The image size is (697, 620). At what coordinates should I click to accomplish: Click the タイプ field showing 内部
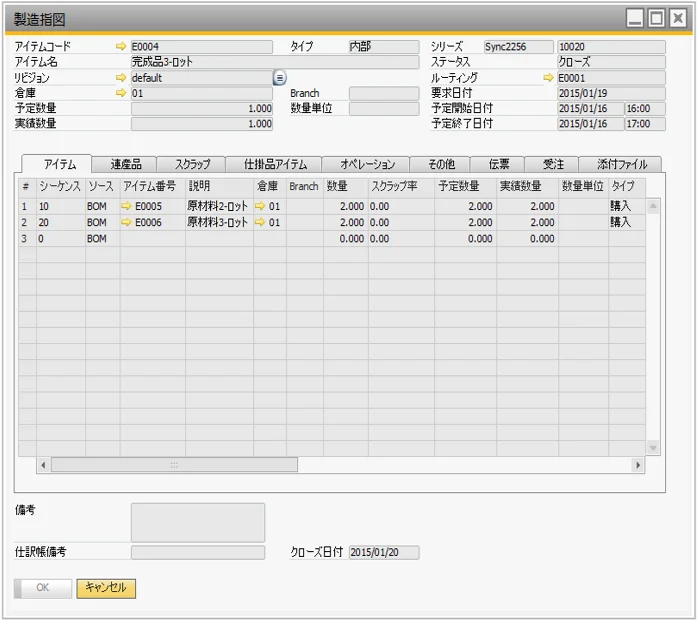tap(384, 47)
